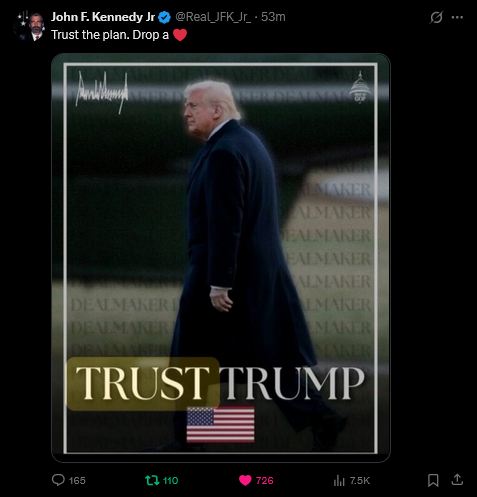This screenshot has width=477, height=497.
Task: Click the share upload arrow icon
Action: pos(457,480)
